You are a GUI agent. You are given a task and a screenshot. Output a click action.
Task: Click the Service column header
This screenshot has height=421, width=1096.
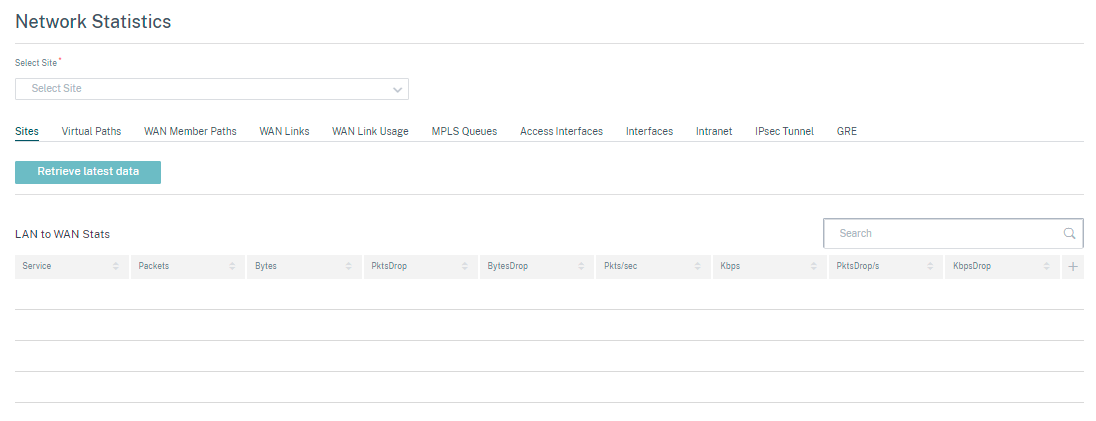[72, 266]
